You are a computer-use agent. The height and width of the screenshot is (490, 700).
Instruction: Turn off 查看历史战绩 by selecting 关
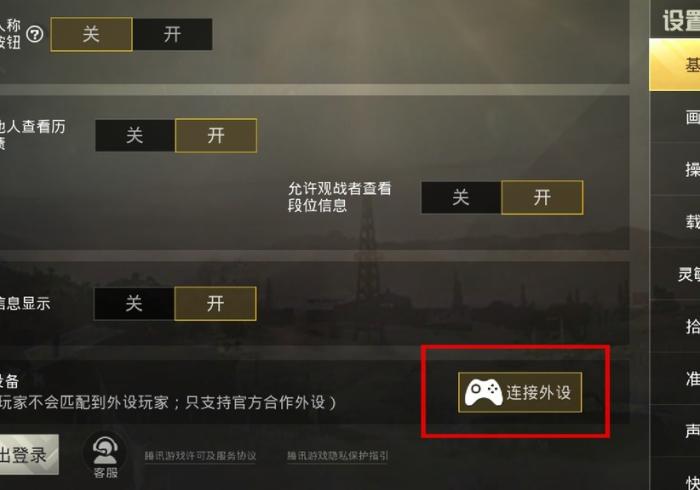(x=135, y=135)
